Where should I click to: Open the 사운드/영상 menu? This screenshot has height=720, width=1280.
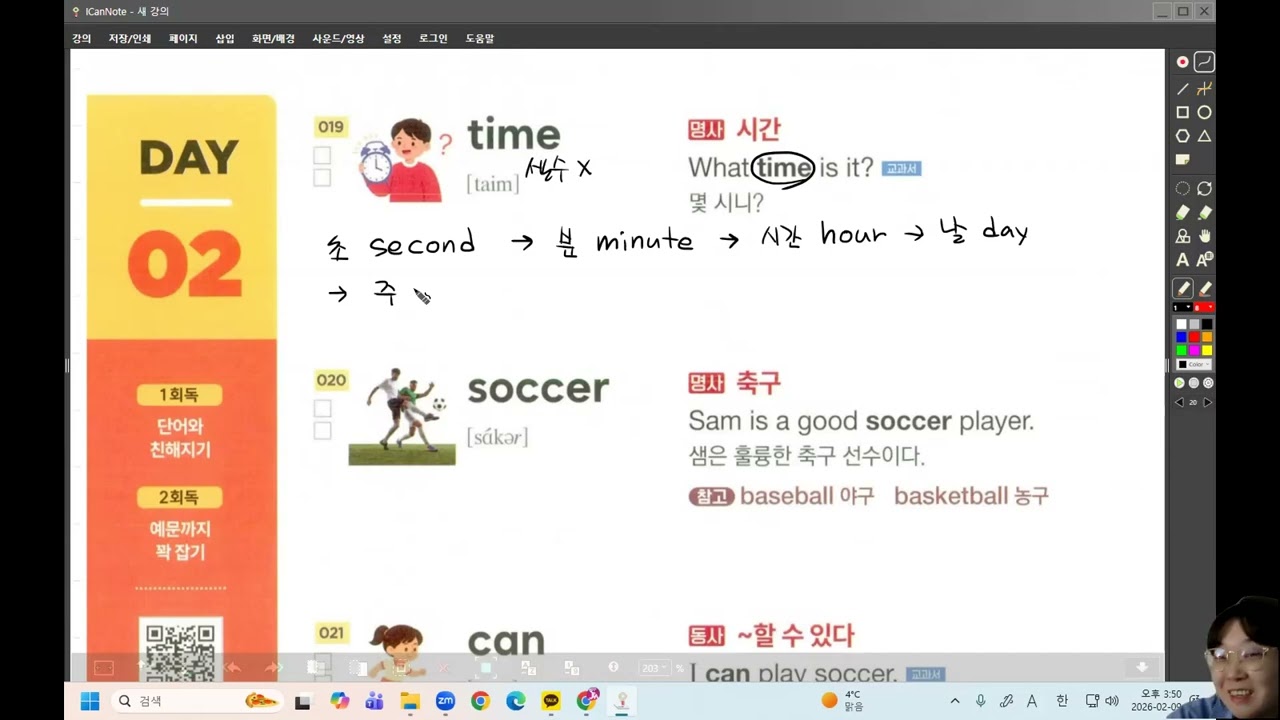[x=338, y=39]
